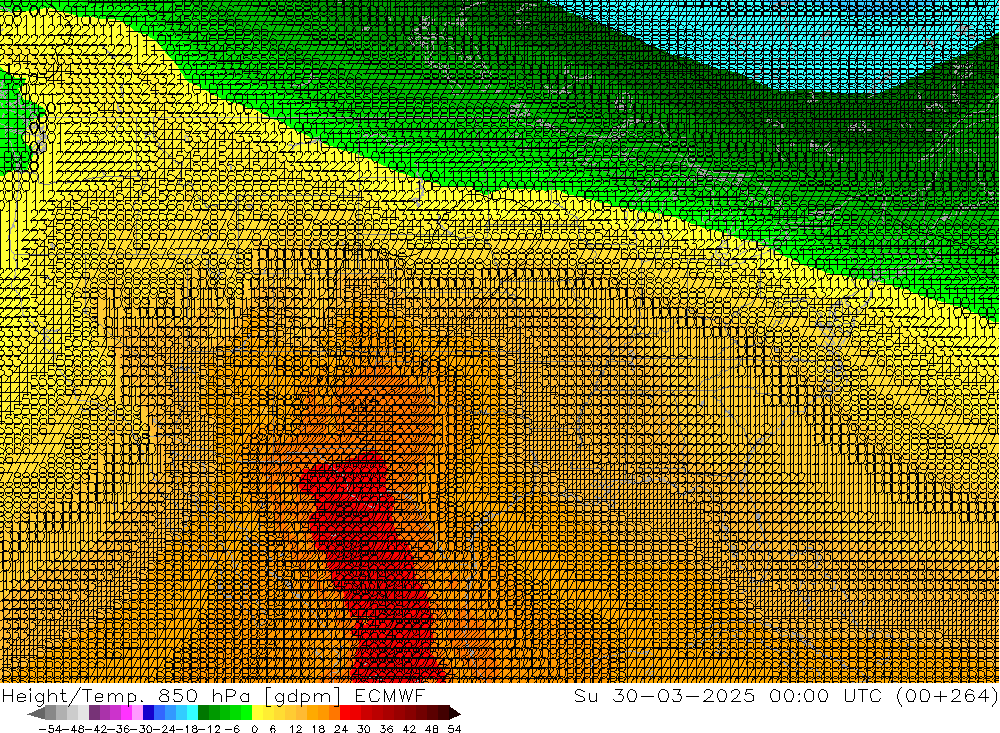Click the legend value -6
The height and width of the screenshot is (733, 1000).
[232, 729]
